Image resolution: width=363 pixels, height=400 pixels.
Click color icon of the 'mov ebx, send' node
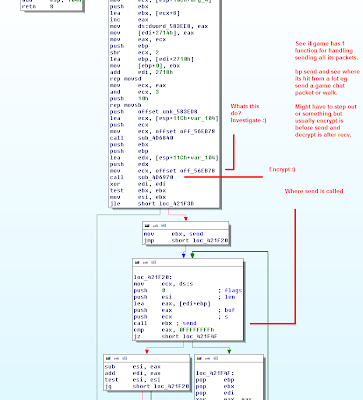[147, 226]
